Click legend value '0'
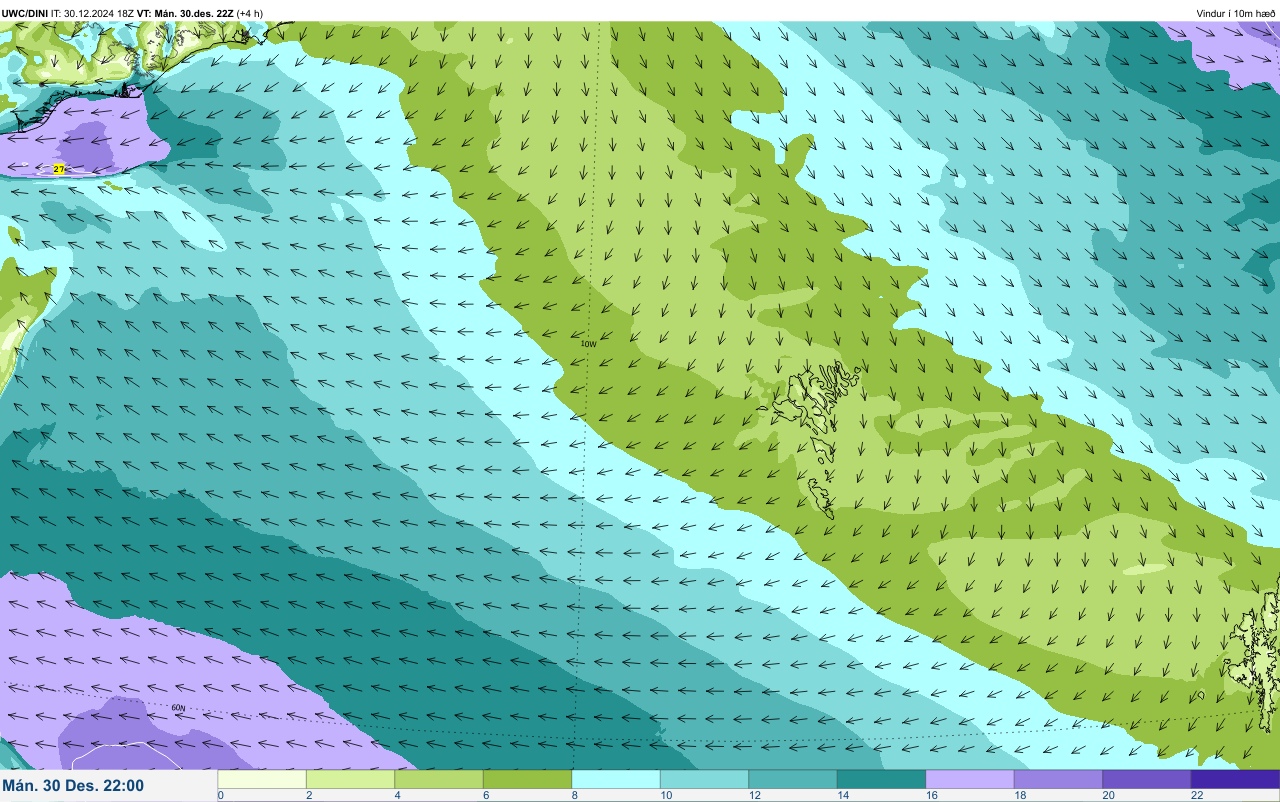 click(x=220, y=795)
